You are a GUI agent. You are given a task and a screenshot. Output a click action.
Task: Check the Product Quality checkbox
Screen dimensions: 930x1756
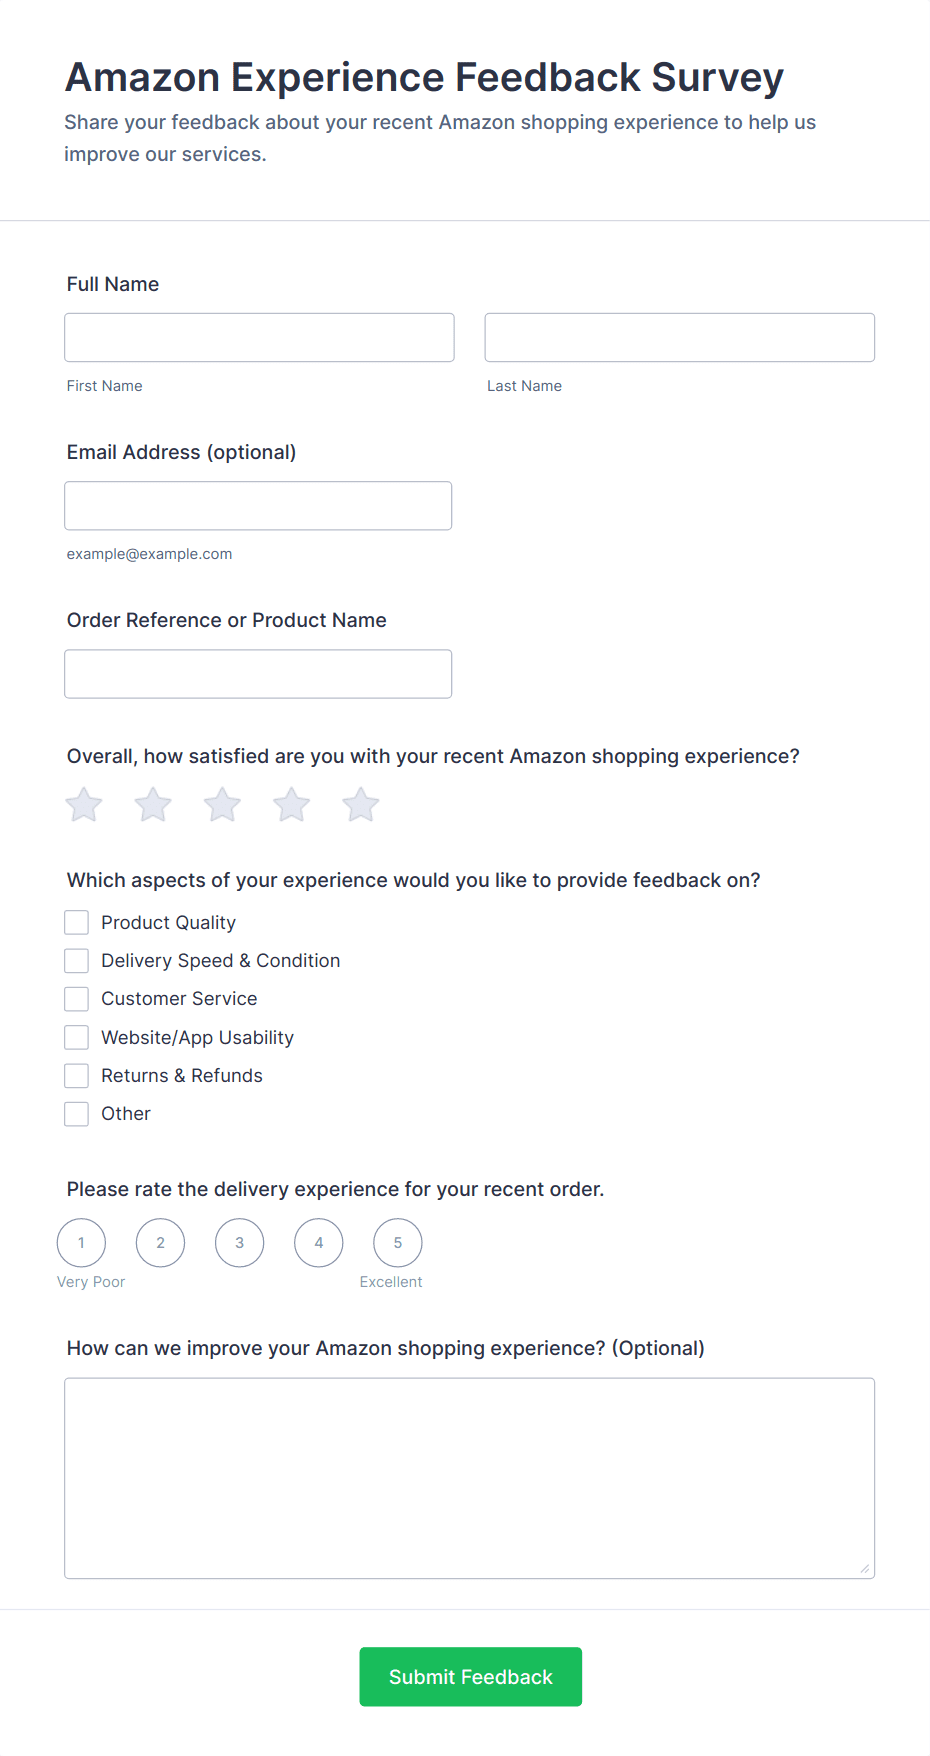tap(77, 922)
